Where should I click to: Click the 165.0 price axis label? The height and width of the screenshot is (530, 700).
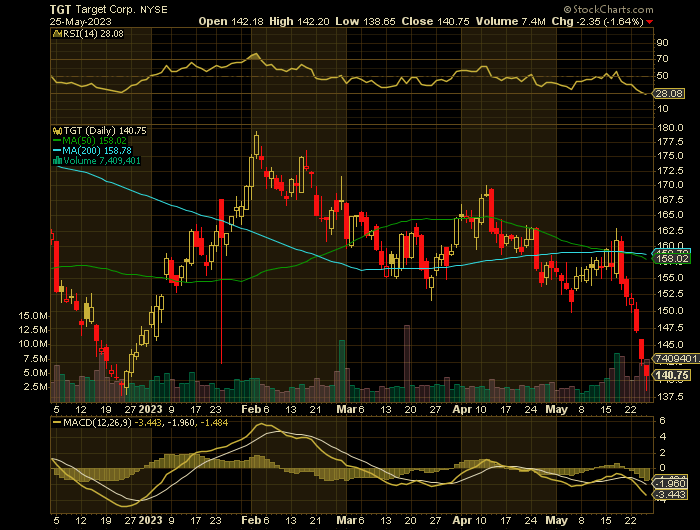click(671, 215)
